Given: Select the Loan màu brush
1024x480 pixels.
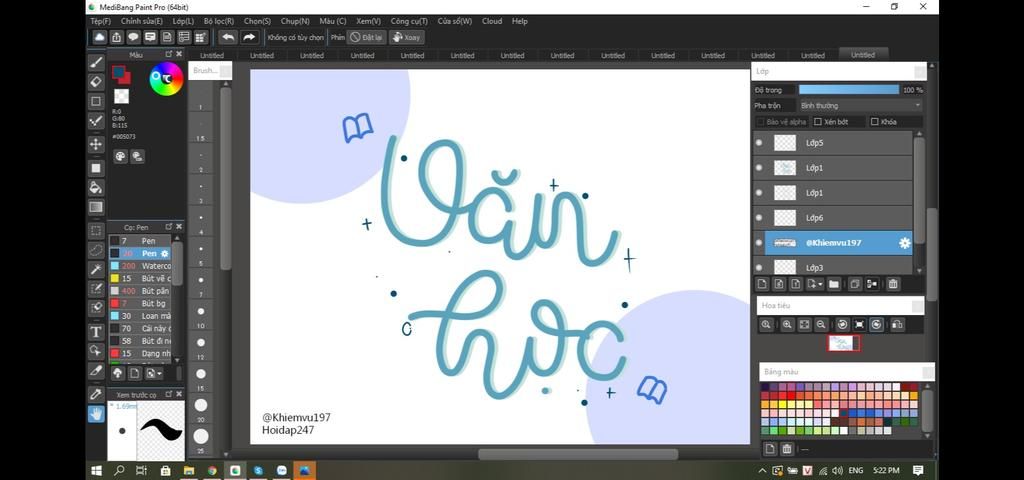Looking at the screenshot, I should click(140, 316).
